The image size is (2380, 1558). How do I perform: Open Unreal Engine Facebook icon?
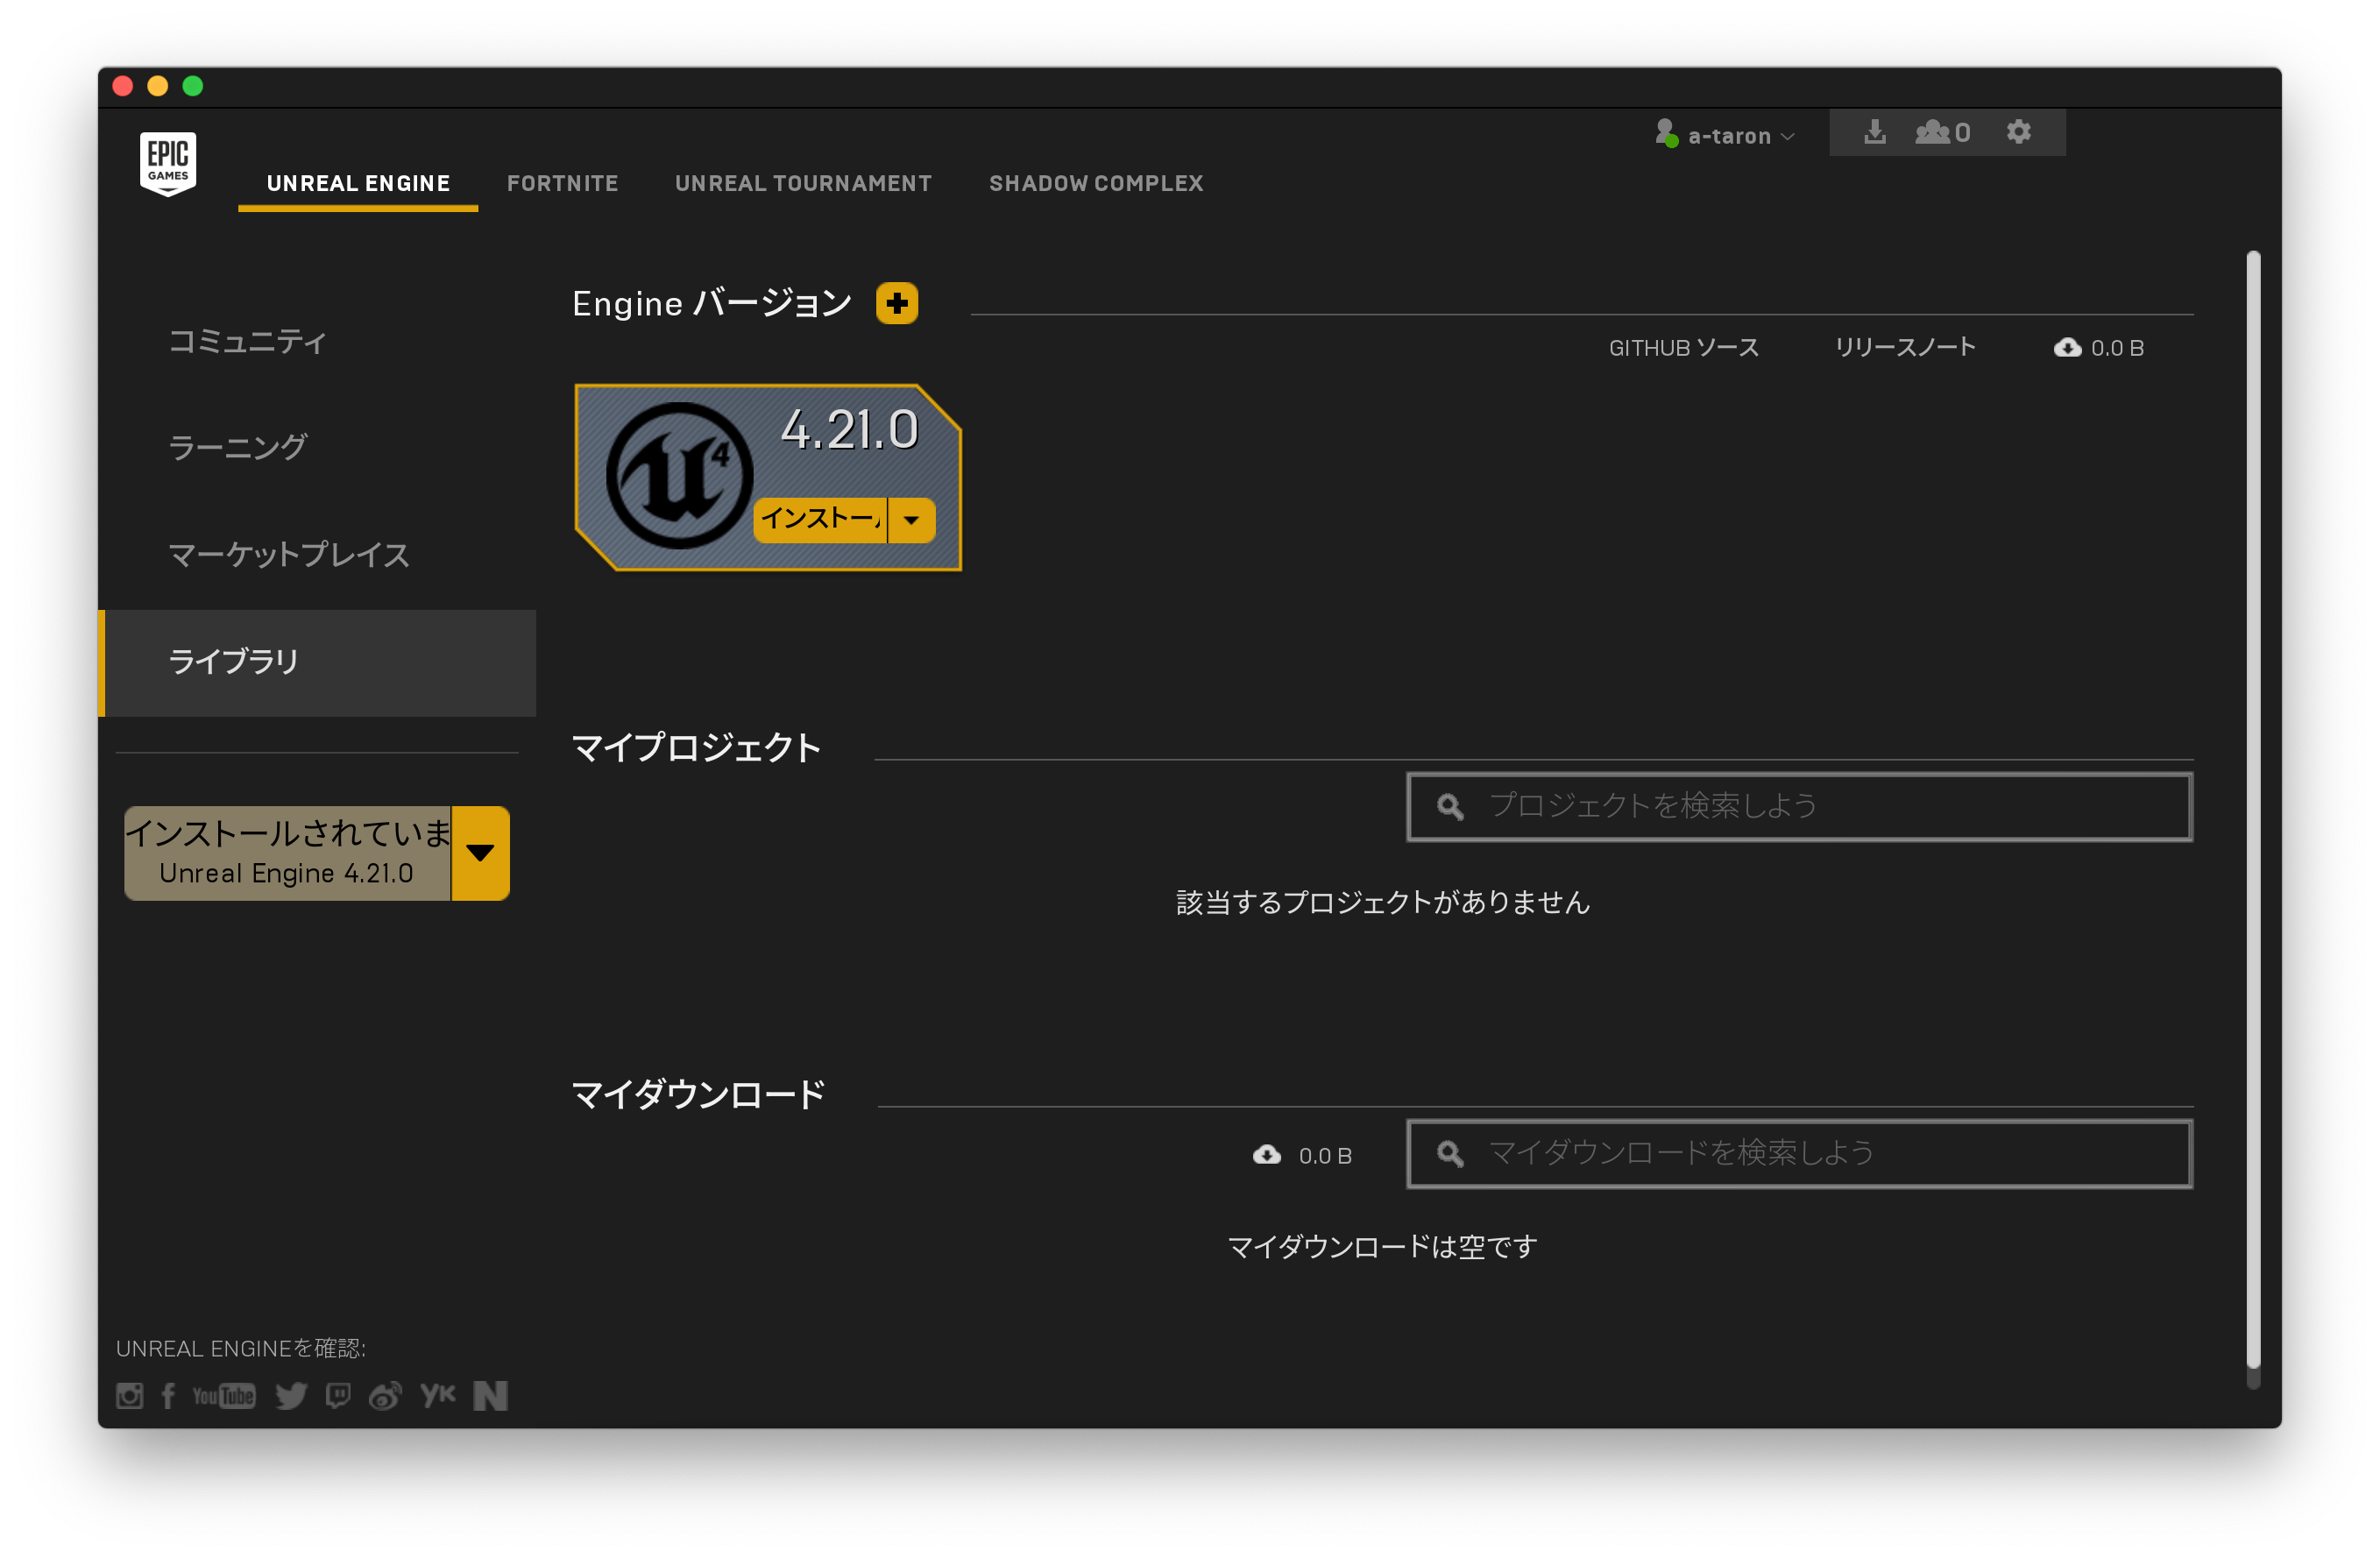pyautogui.click(x=168, y=1396)
